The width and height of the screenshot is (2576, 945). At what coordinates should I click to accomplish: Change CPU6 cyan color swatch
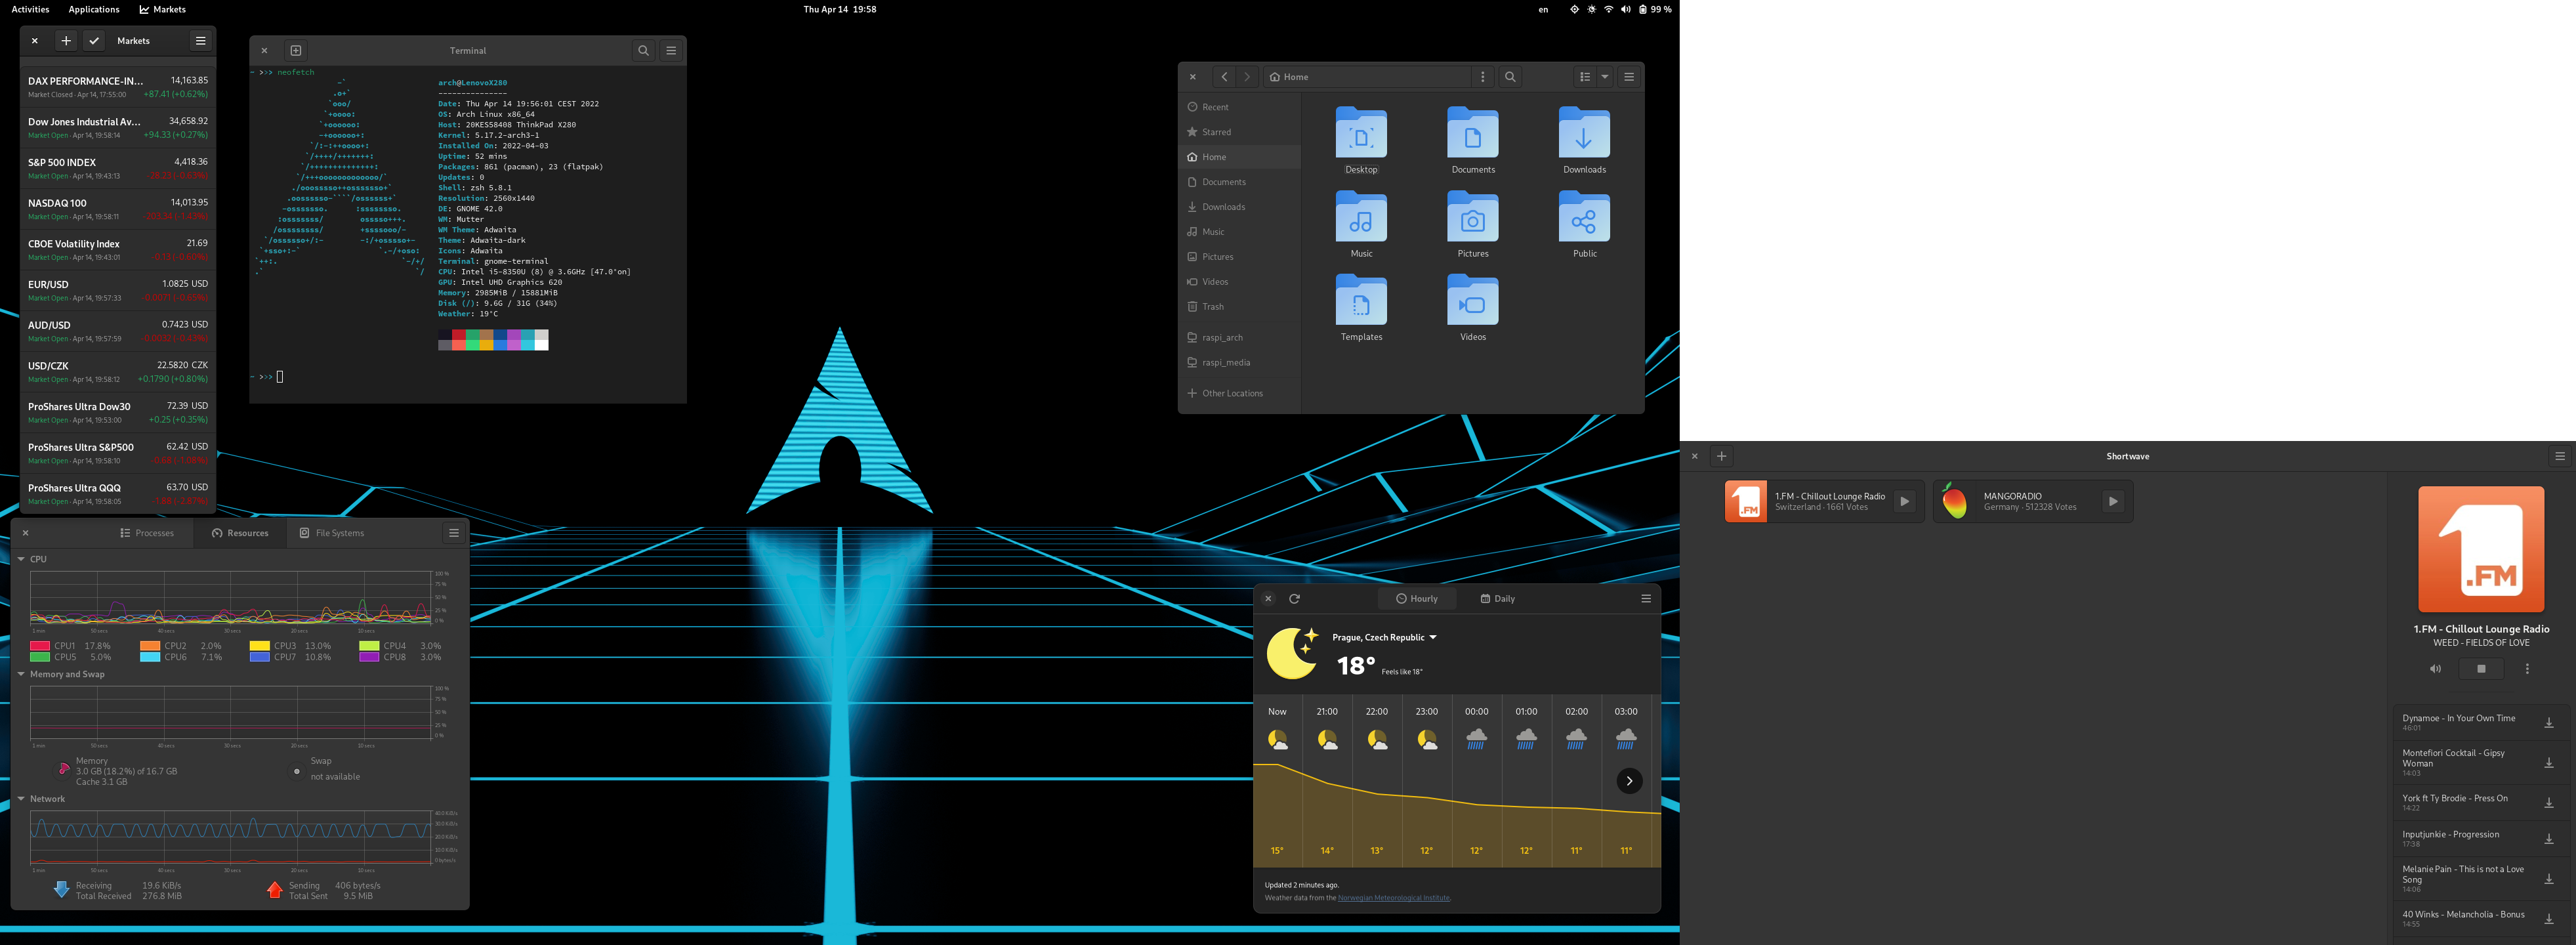(150, 657)
